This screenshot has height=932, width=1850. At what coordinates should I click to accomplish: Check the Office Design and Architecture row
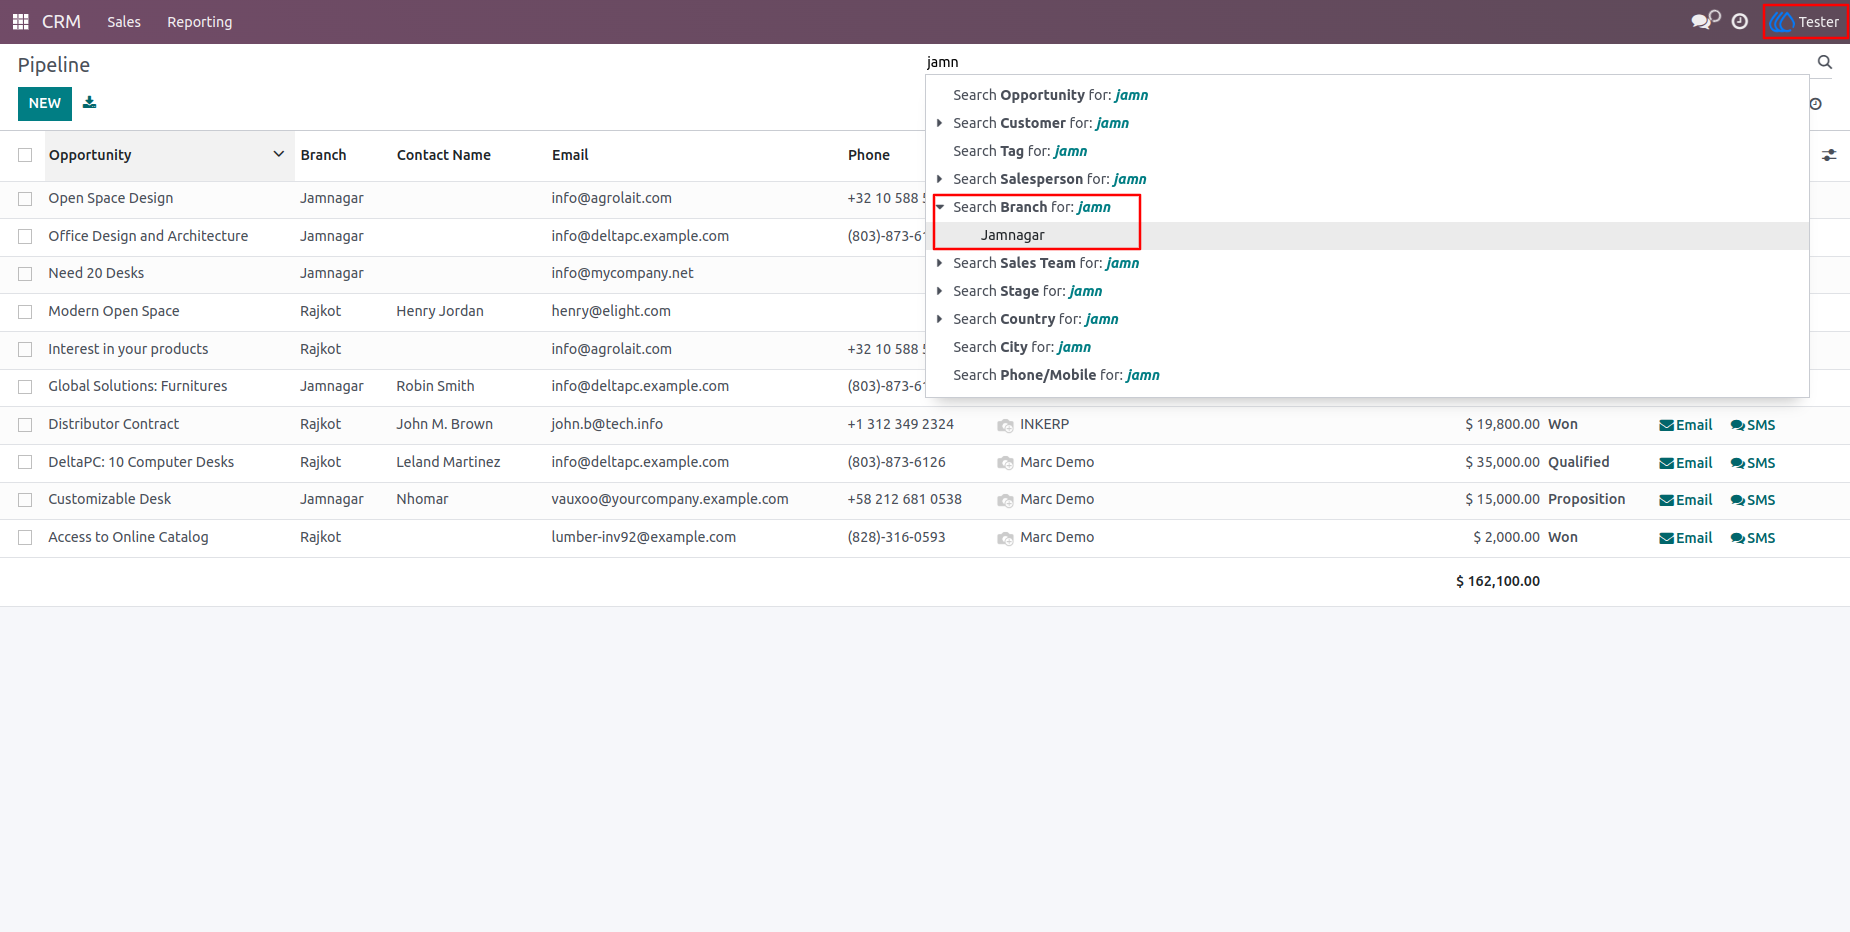coord(25,237)
